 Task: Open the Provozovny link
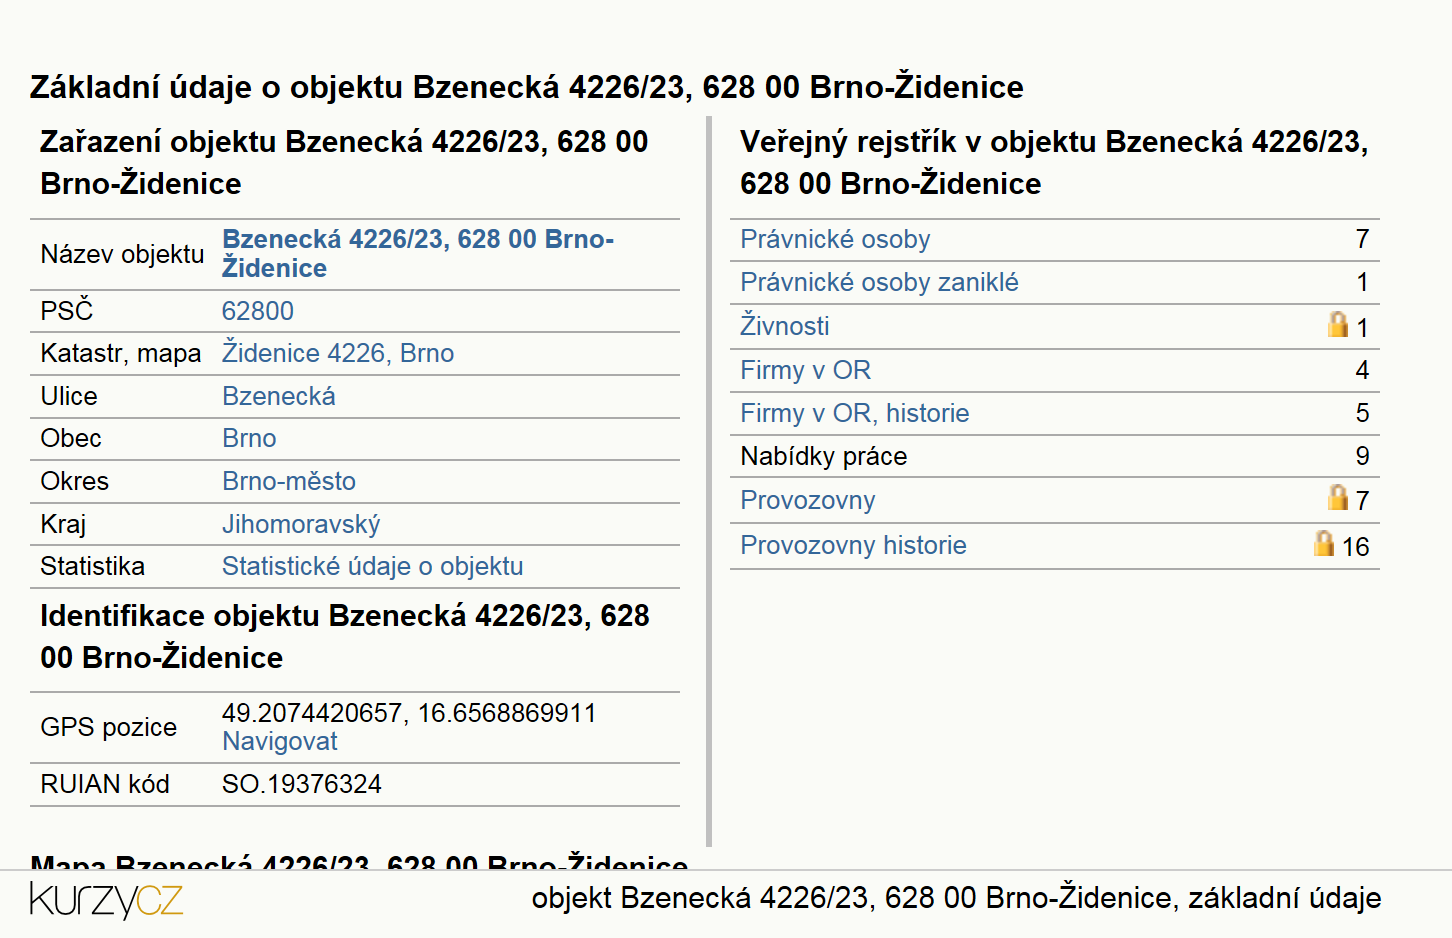[x=807, y=500]
